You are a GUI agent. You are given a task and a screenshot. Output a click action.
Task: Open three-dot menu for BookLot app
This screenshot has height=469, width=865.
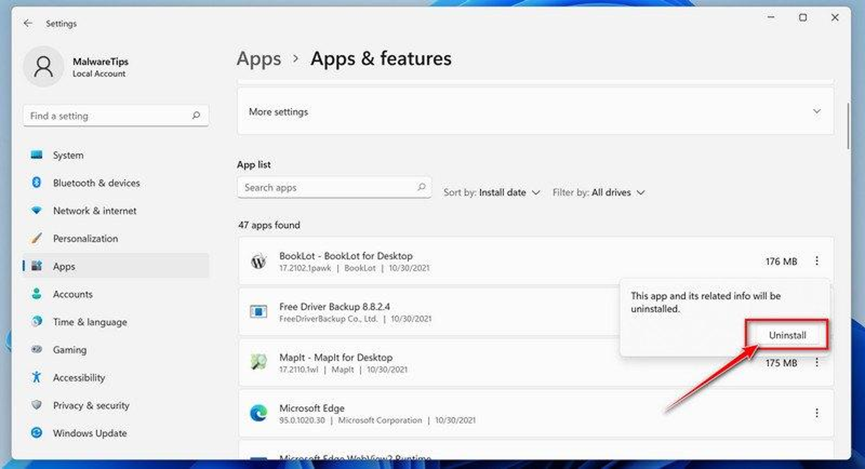tap(816, 261)
